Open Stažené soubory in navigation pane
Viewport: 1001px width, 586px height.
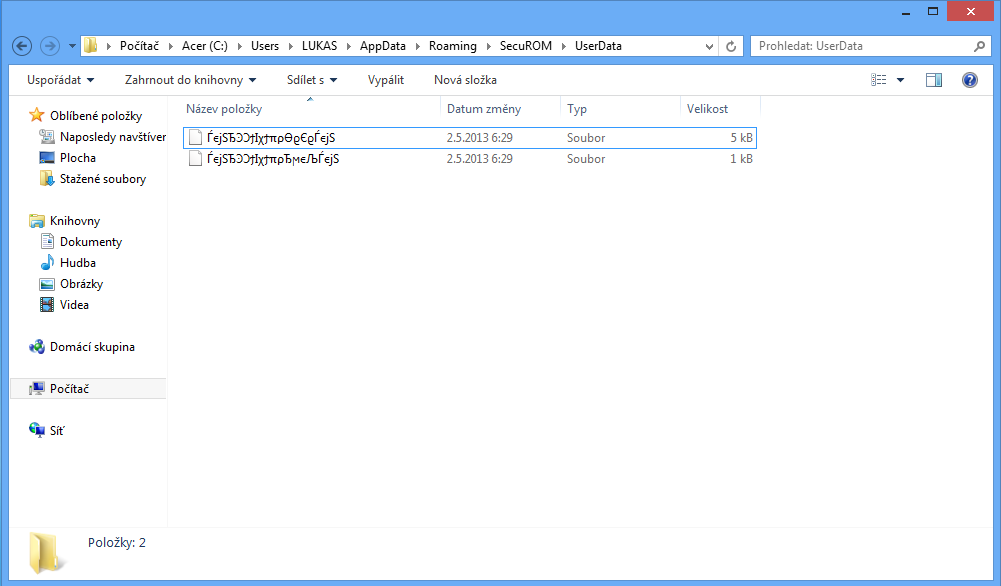[103, 179]
